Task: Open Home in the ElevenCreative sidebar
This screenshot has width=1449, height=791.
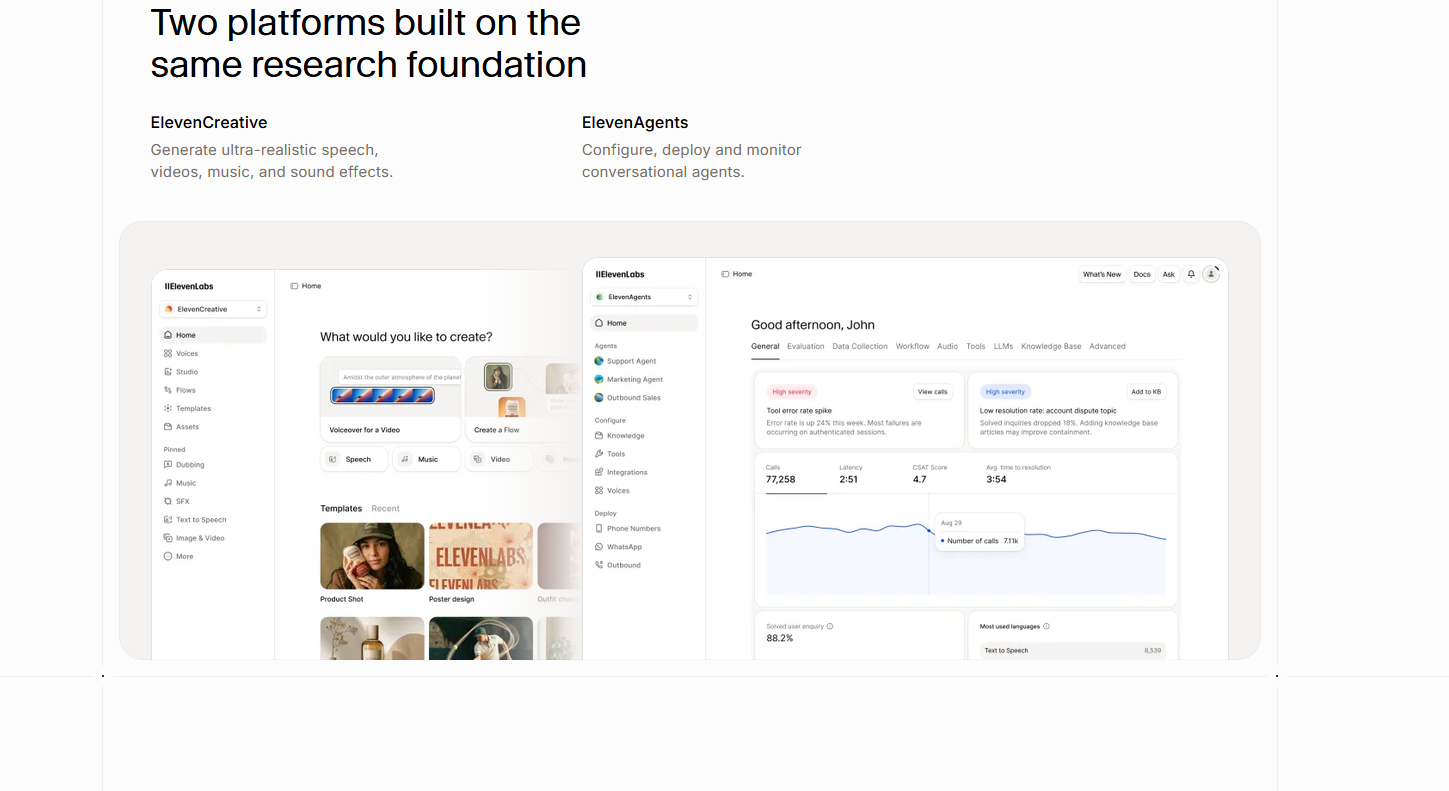Action: click(x=213, y=335)
